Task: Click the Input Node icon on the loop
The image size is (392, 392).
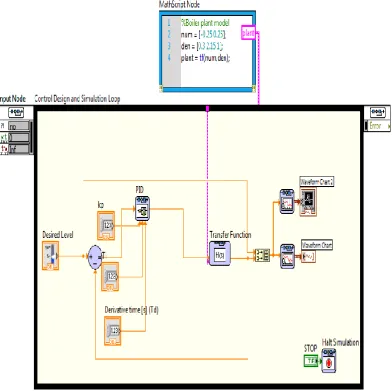Action: (16, 112)
